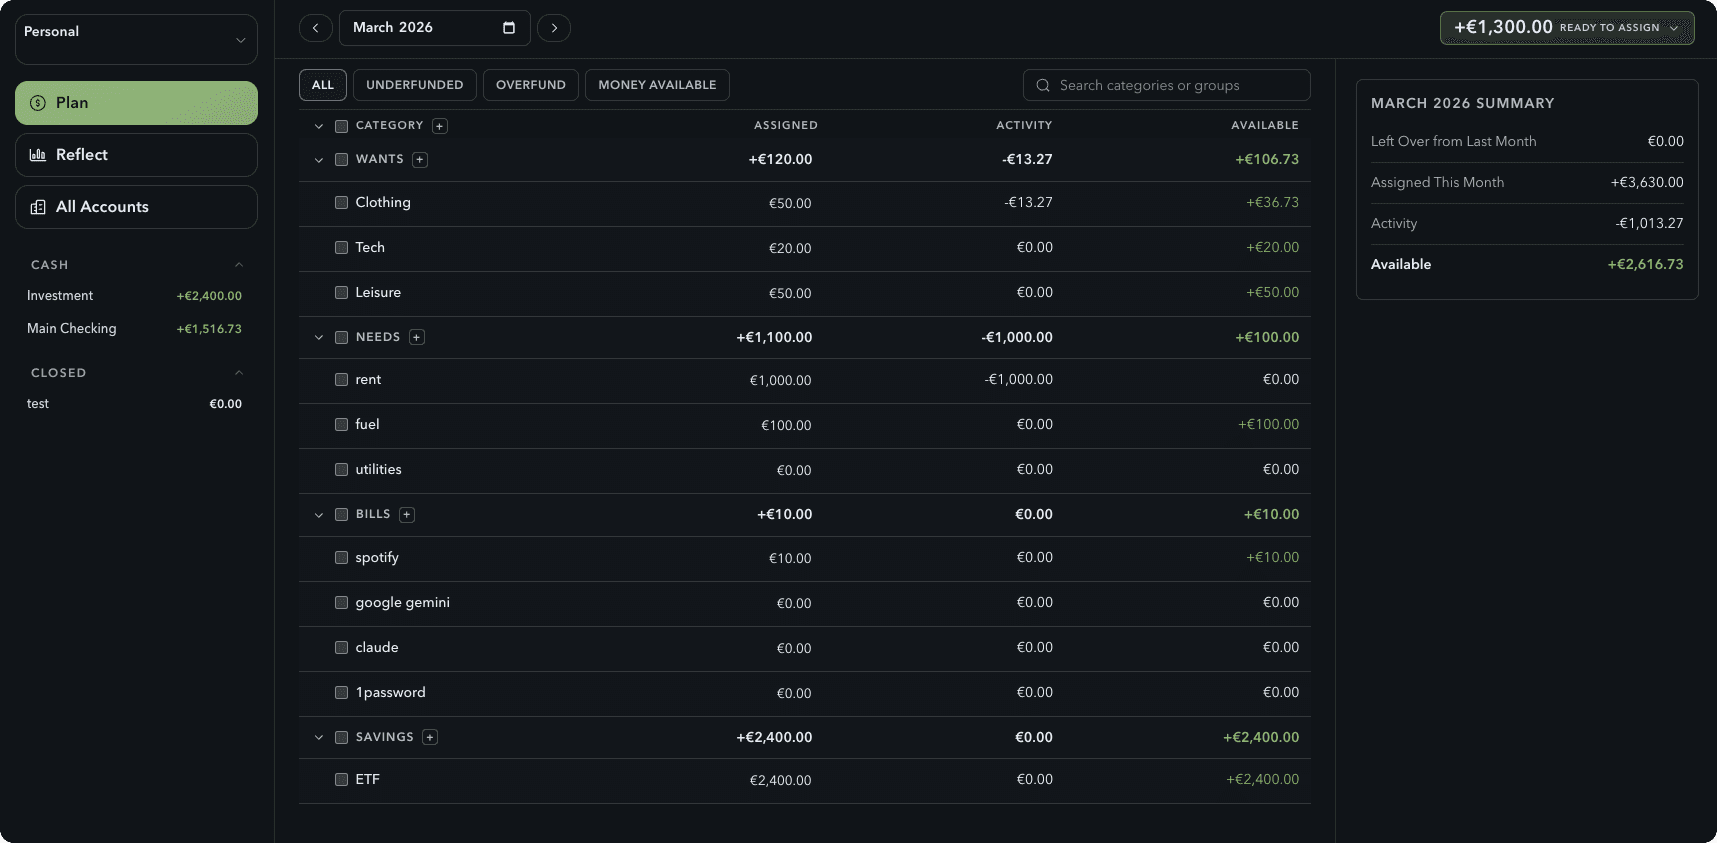This screenshot has width=1717, height=843.
Task: Check the NEEDS group checkbox
Action: pos(341,337)
